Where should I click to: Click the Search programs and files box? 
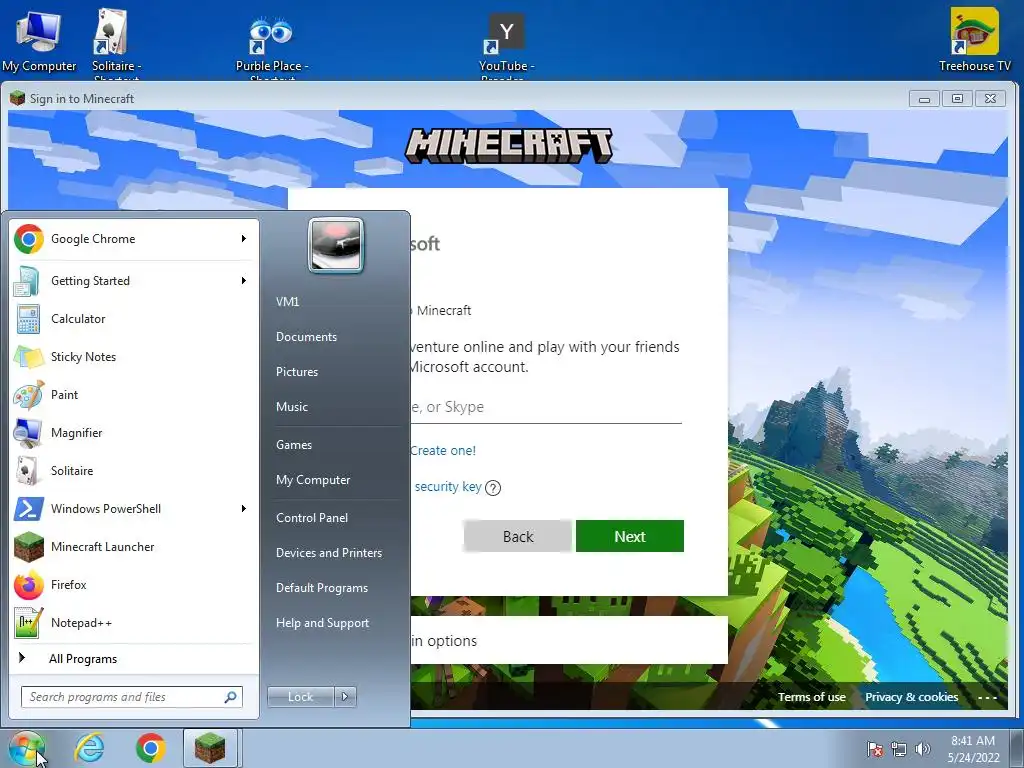131,697
